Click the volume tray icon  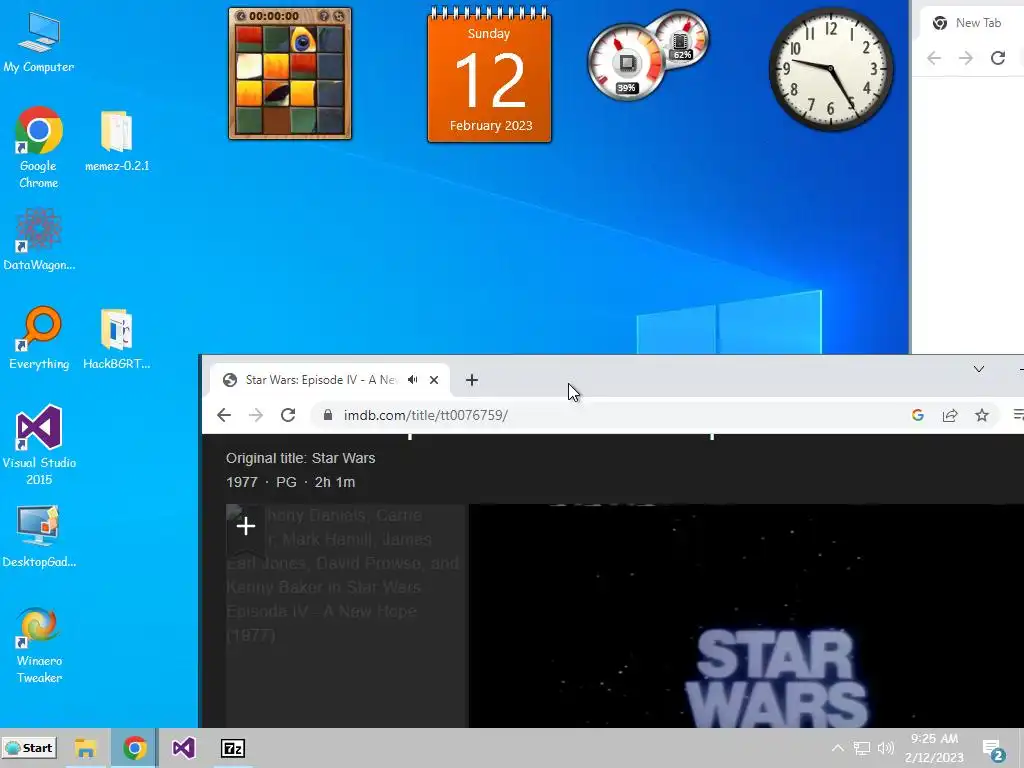click(x=886, y=748)
